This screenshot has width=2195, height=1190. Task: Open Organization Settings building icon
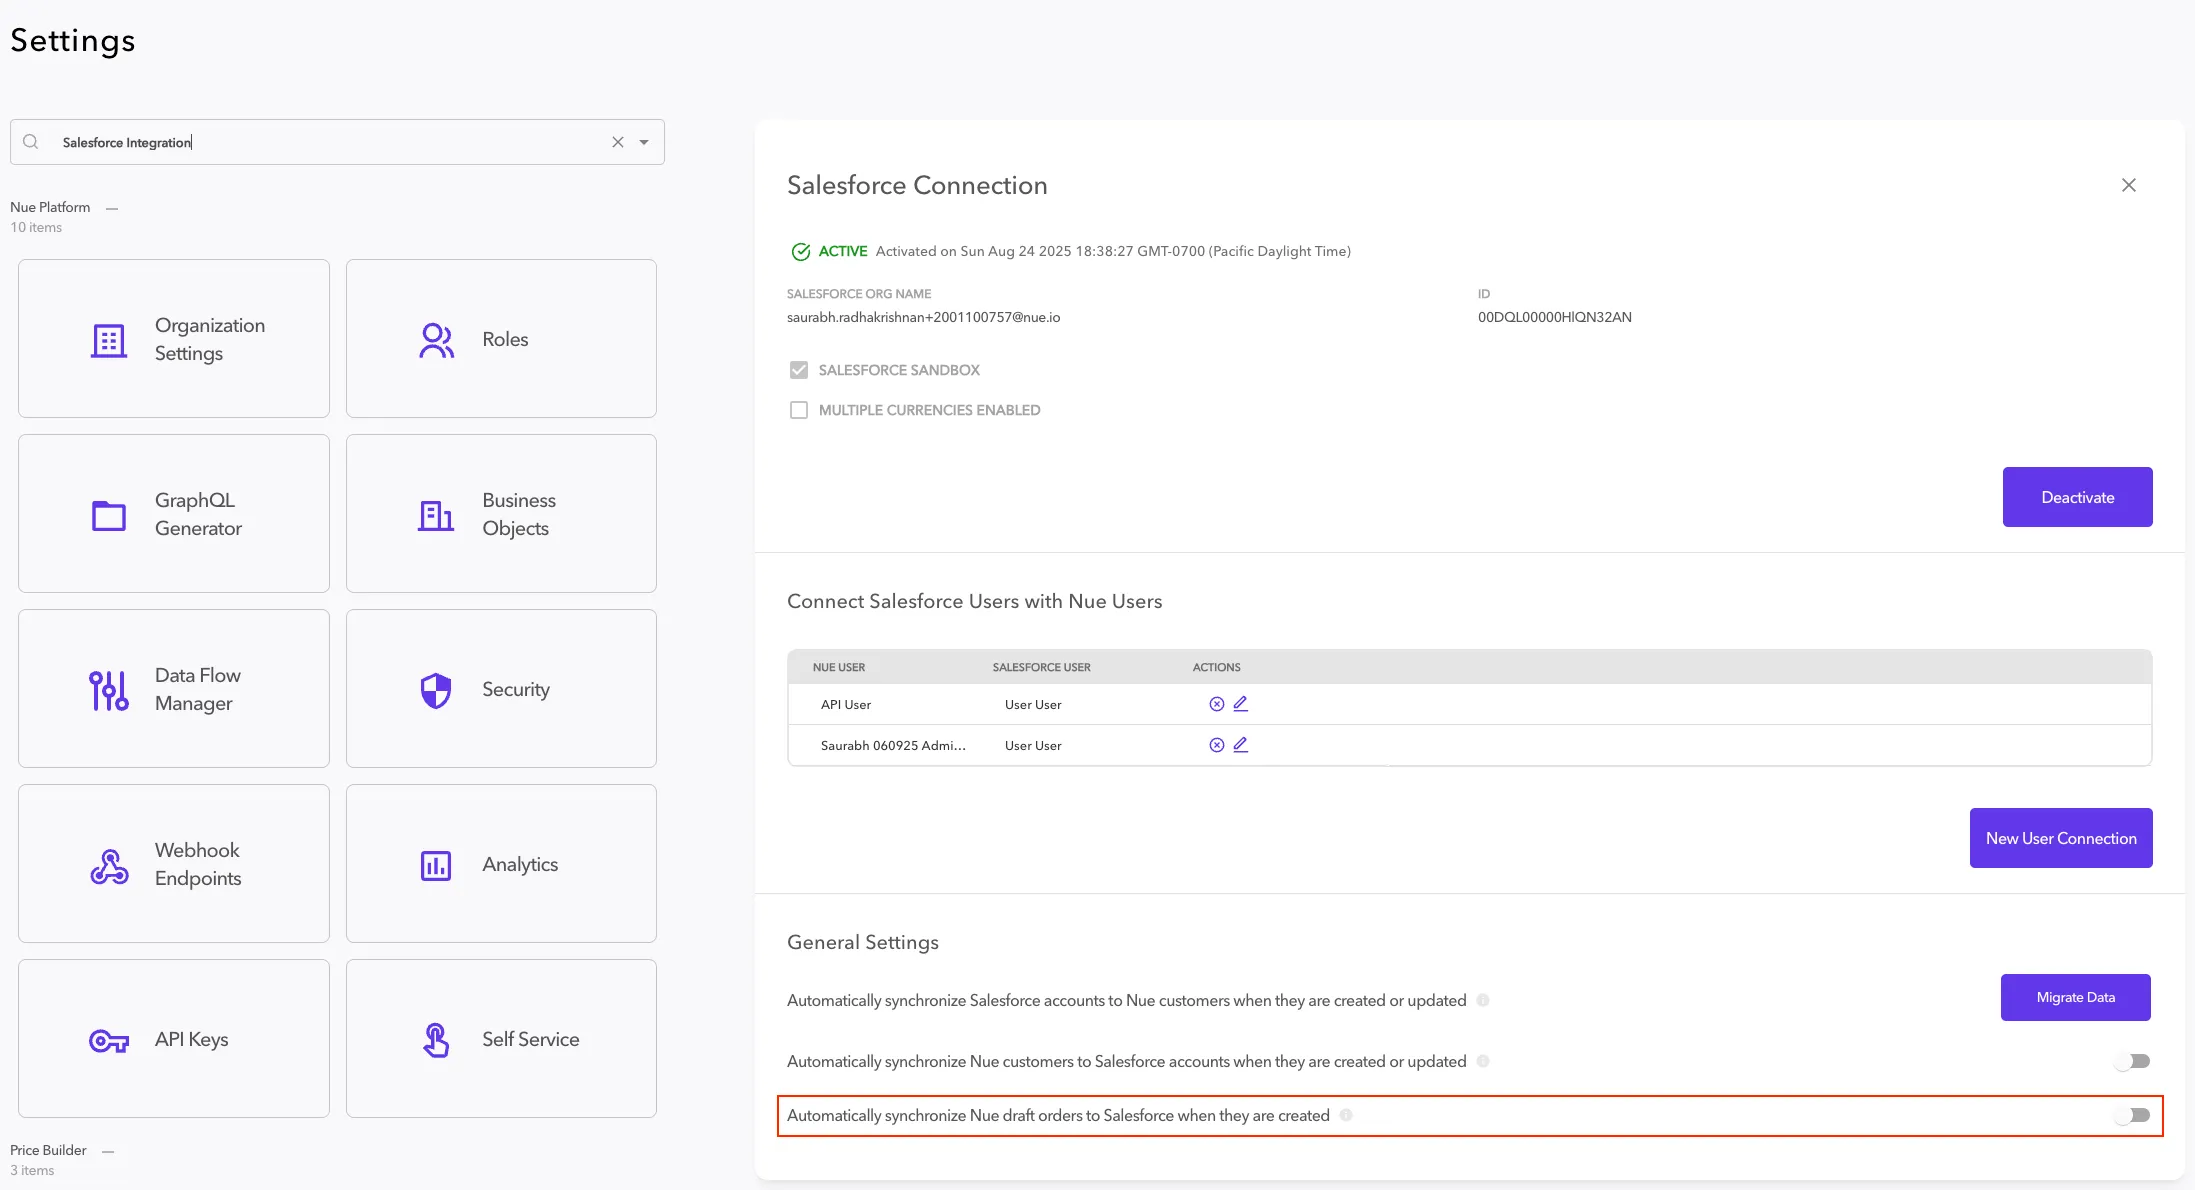coord(109,340)
